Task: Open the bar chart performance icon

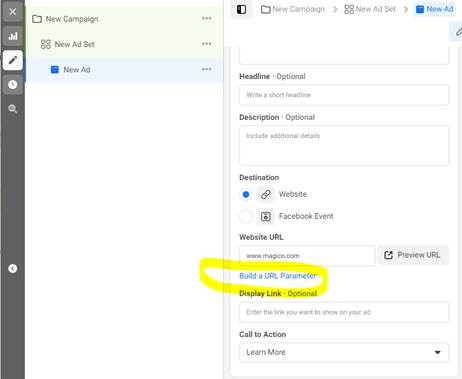Action: tap(13, 36)
